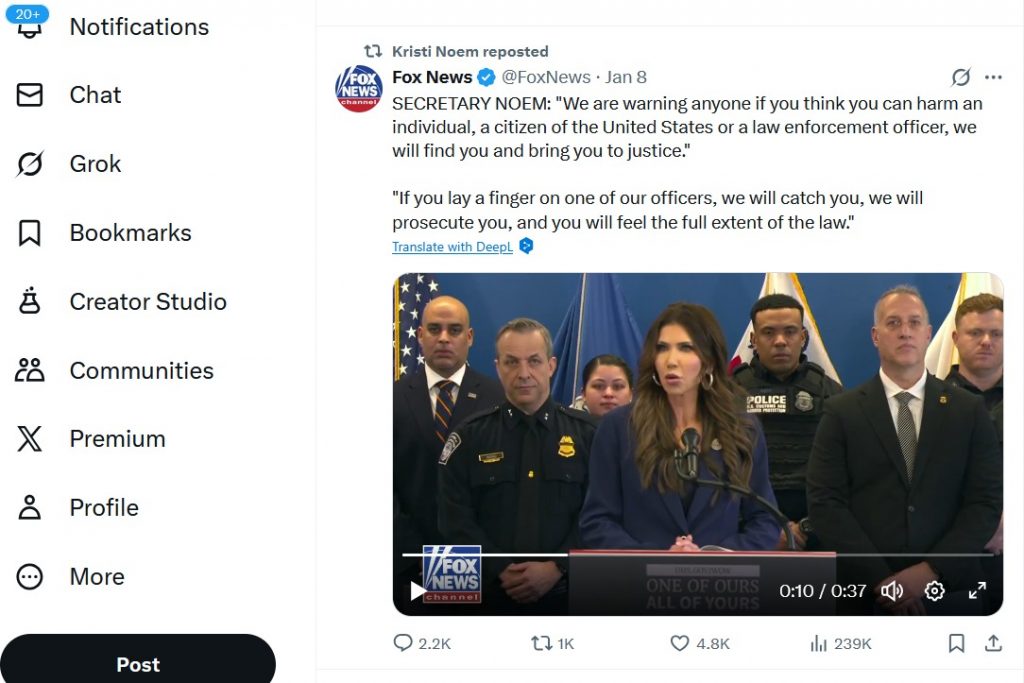The height and width of the screenshot is (683, 1024).
Task: Open the post view analytics icon
Action: (x=818, y=643)
